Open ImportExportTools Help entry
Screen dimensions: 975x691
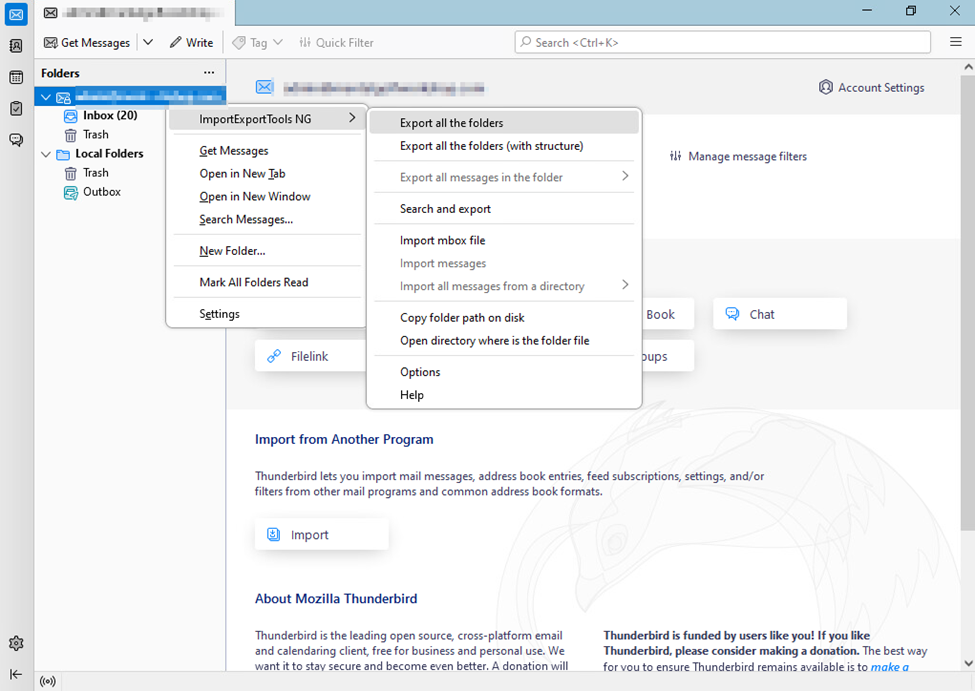tap(504, 395)
